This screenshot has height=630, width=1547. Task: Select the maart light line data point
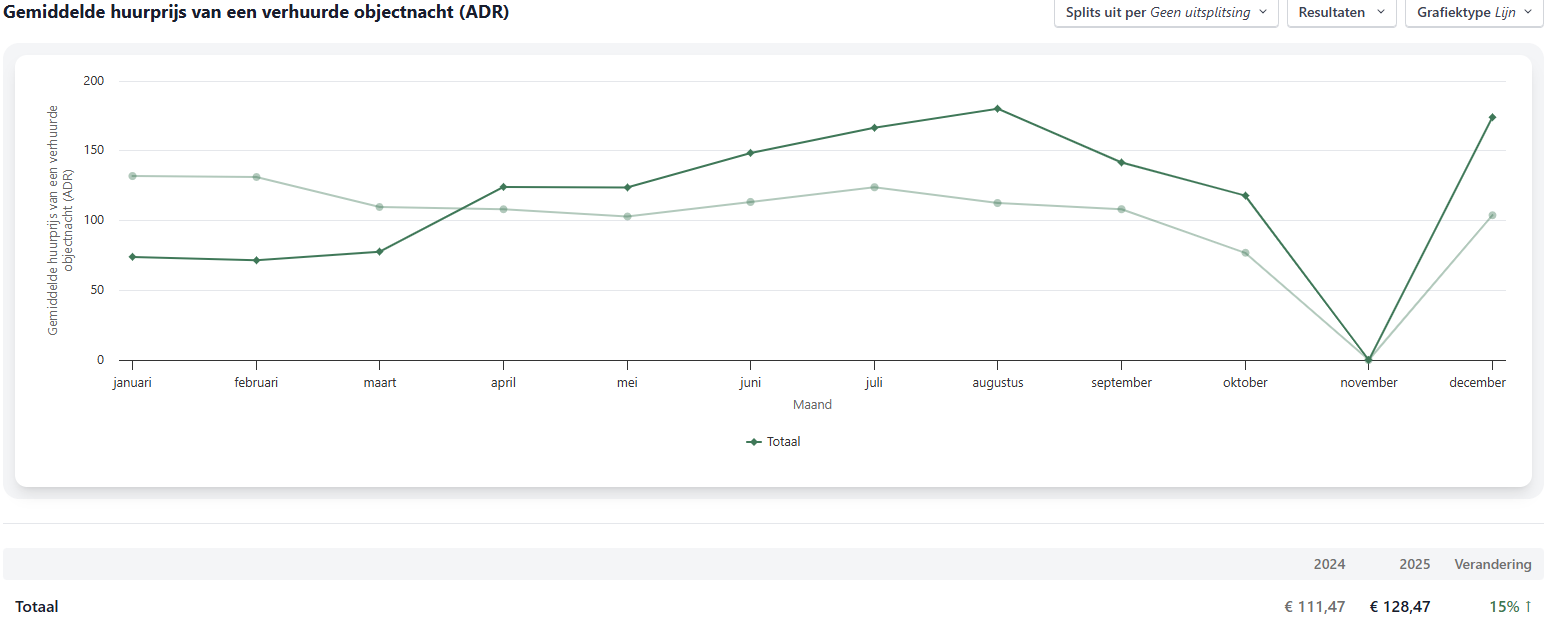[x=380, y=207]
